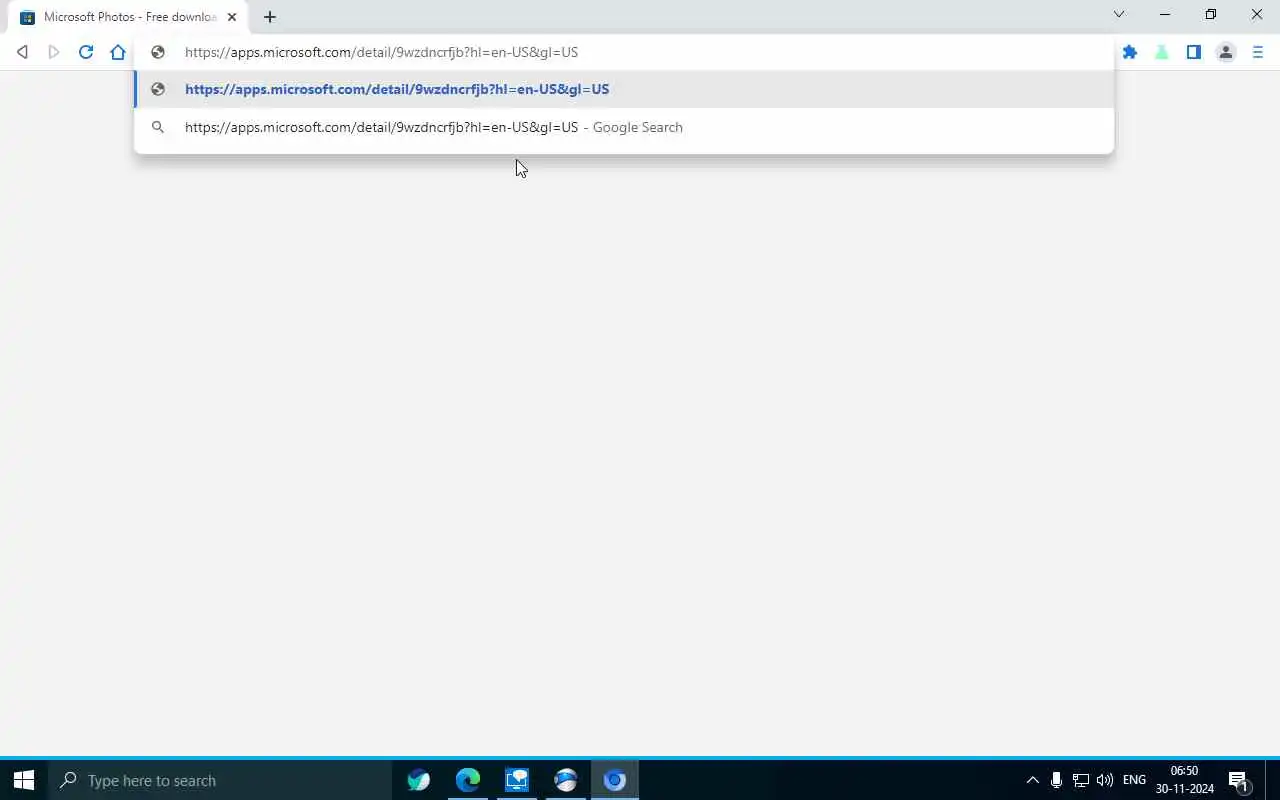Image resolution: width=1280 pixels, height=800 pixels.
Task: Open the user profile avatar menu
Action: click(x=1226, y=52)
